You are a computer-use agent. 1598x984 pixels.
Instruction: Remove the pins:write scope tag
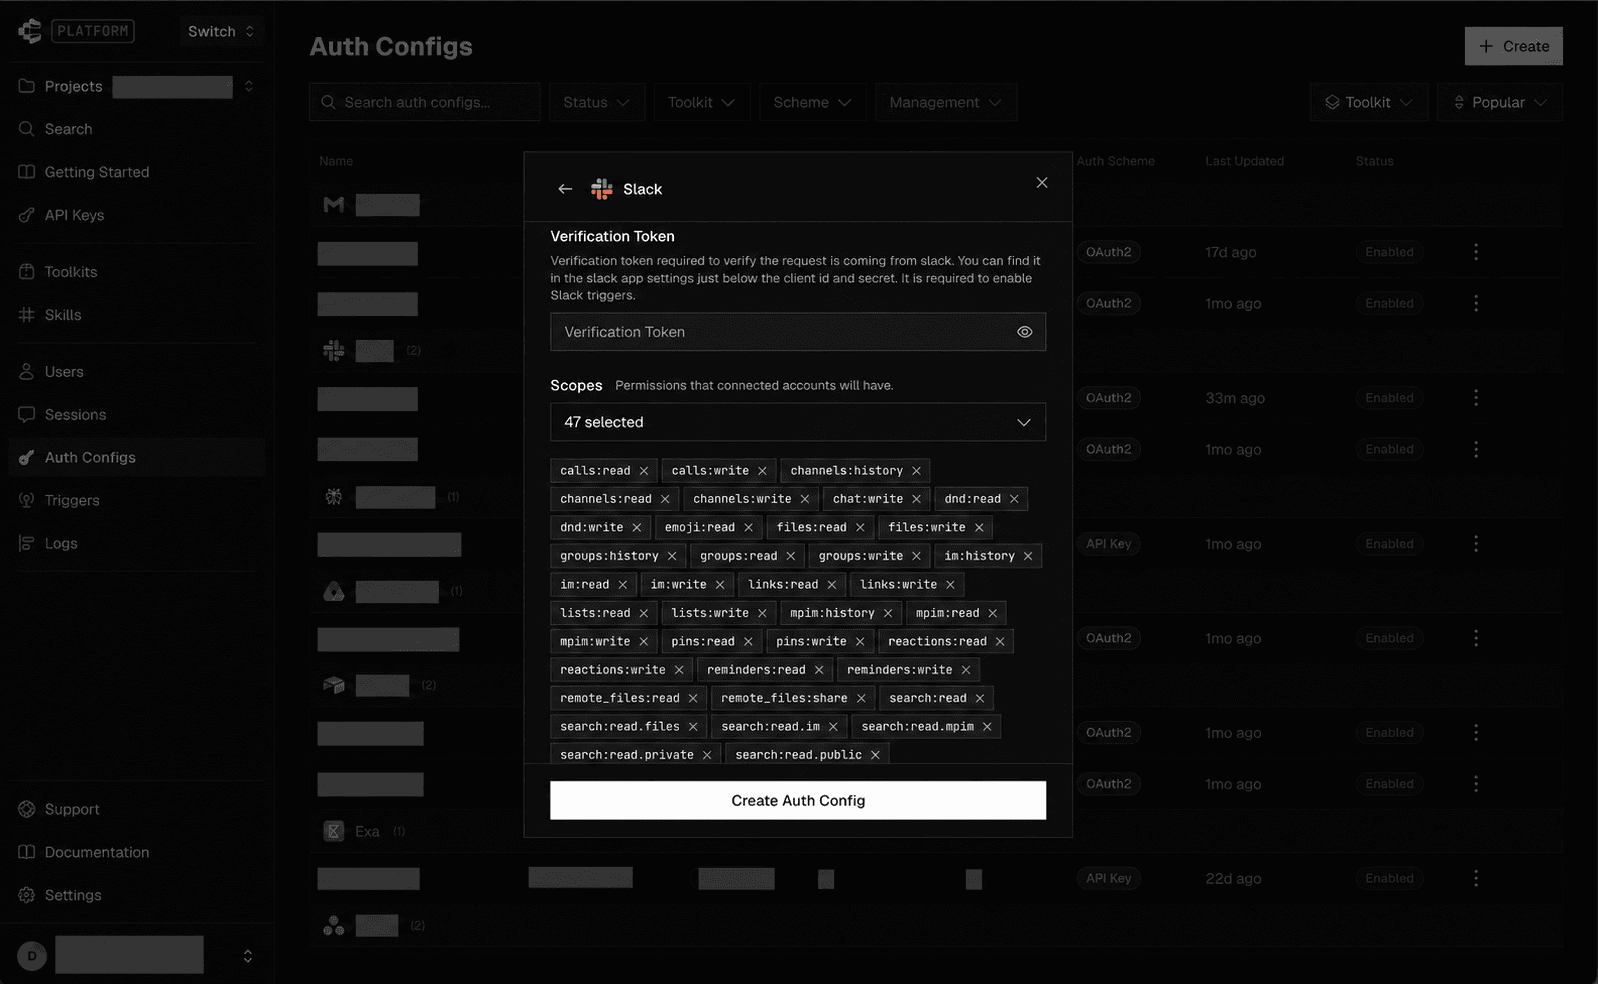point(860,642)
